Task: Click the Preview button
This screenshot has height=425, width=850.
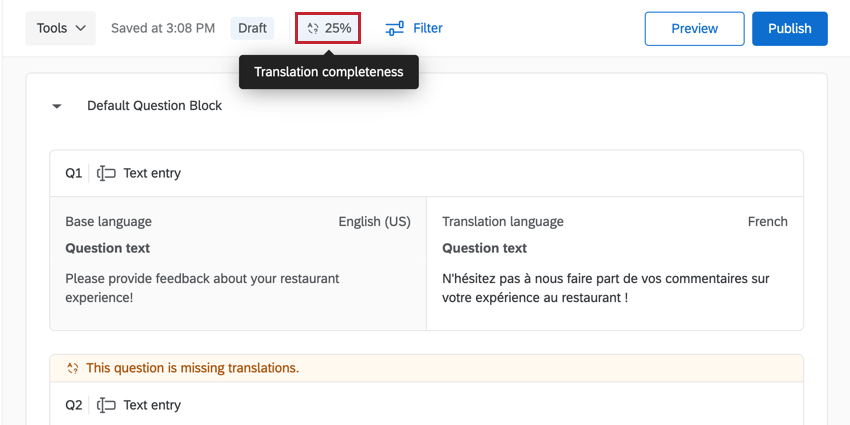Action: click(x=694, y=28)
